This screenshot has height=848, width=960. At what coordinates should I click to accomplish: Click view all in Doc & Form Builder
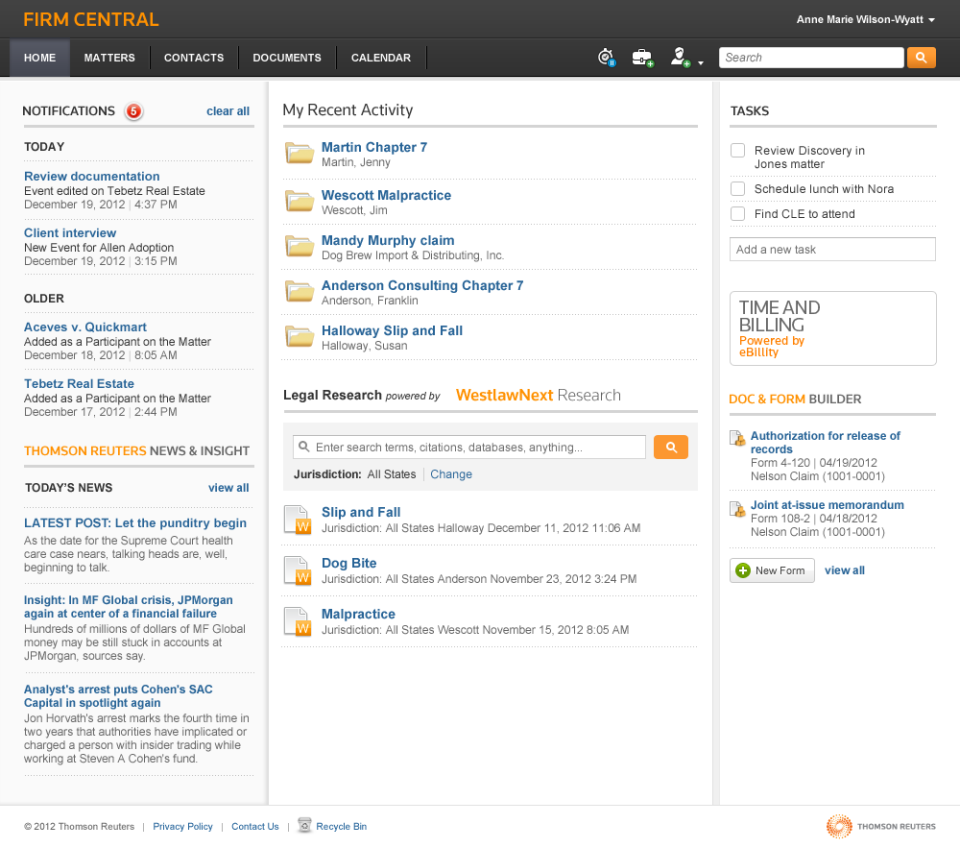tap(844, 571)
